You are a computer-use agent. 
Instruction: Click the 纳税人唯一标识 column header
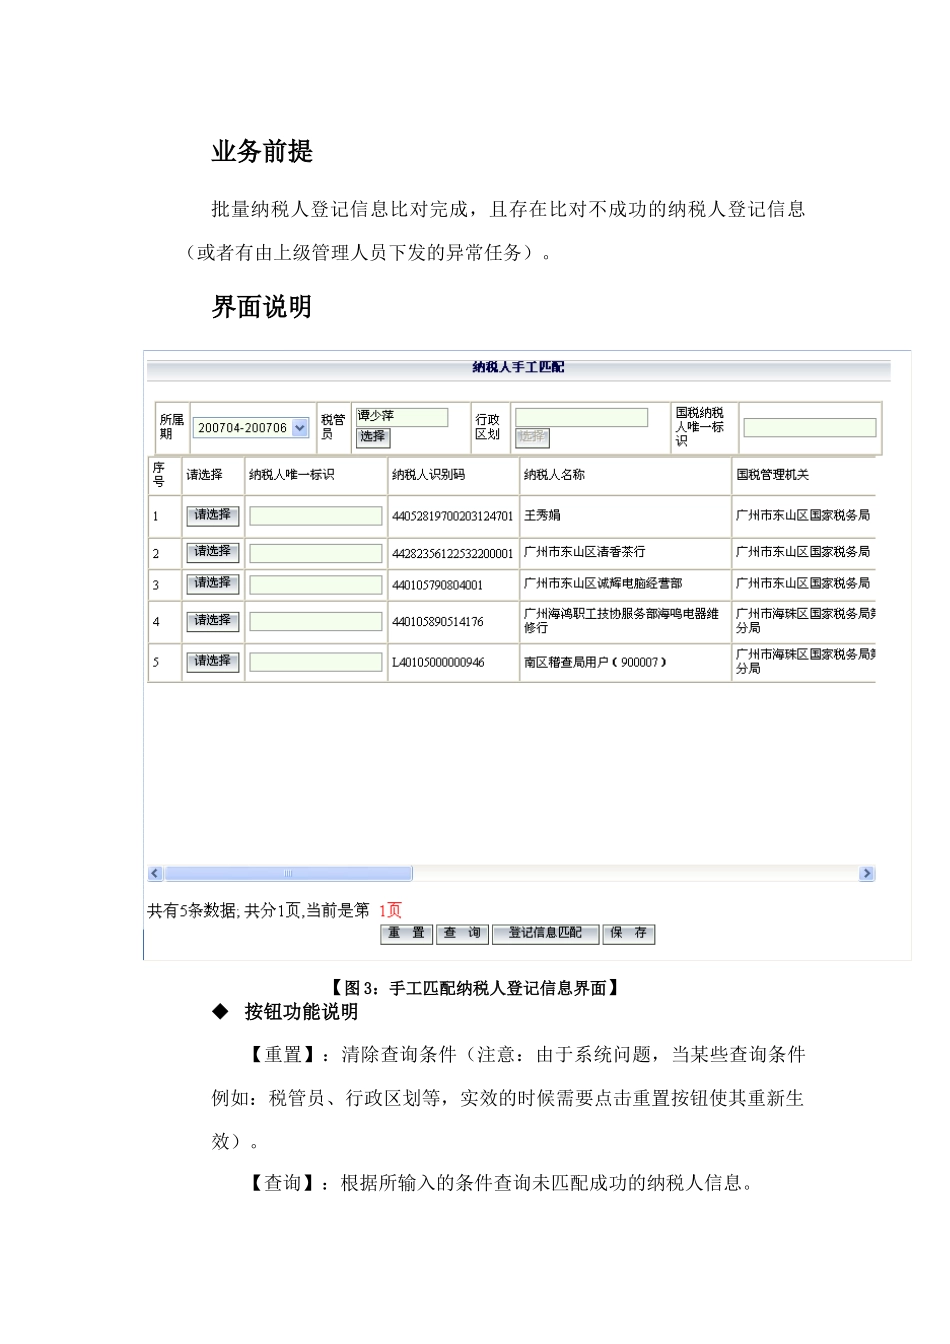click(x=291, y=475)
